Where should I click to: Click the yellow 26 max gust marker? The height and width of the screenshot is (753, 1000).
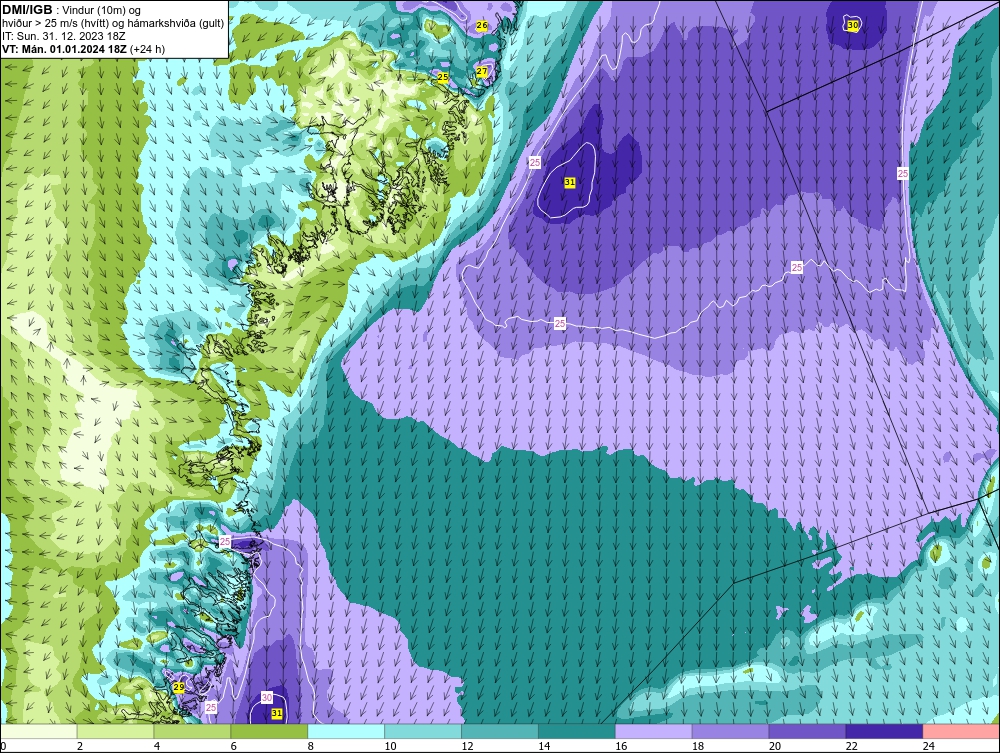point(482,26)
